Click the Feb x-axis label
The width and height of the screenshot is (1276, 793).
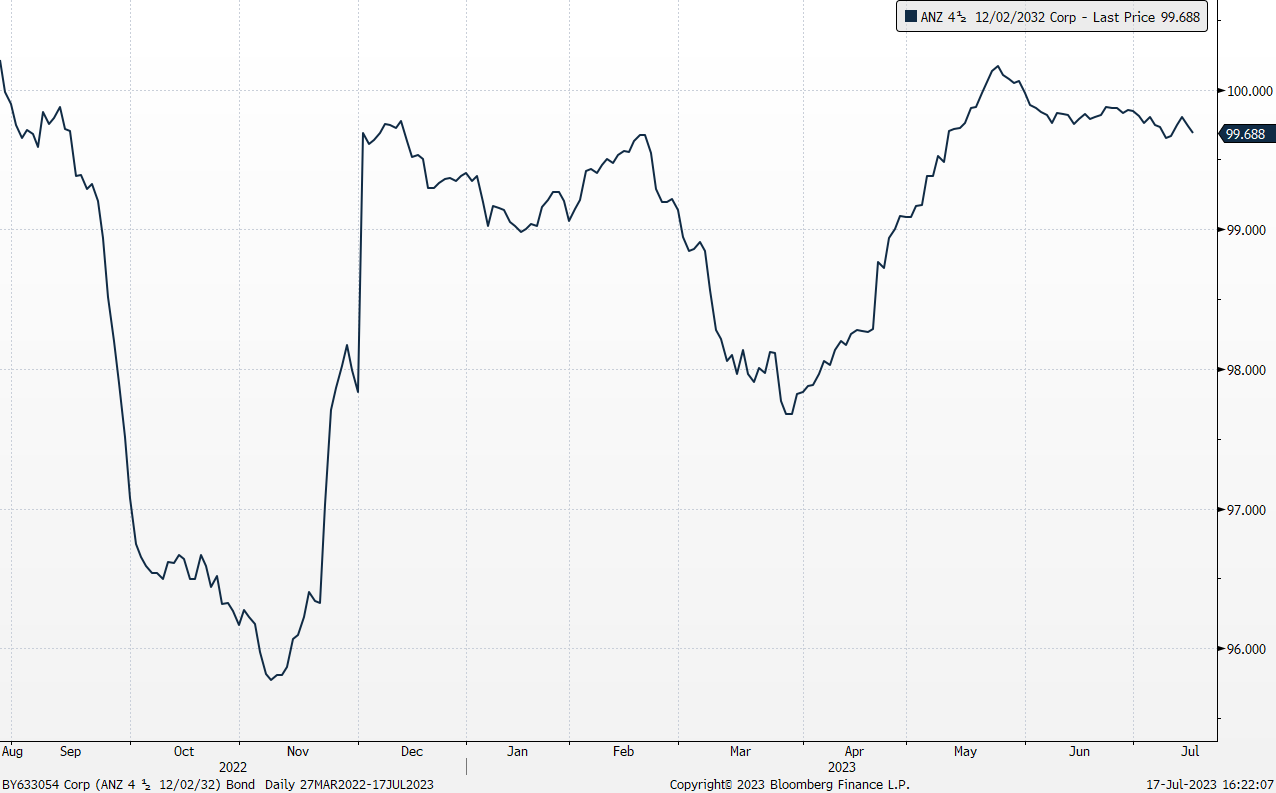tap(623, 751)
